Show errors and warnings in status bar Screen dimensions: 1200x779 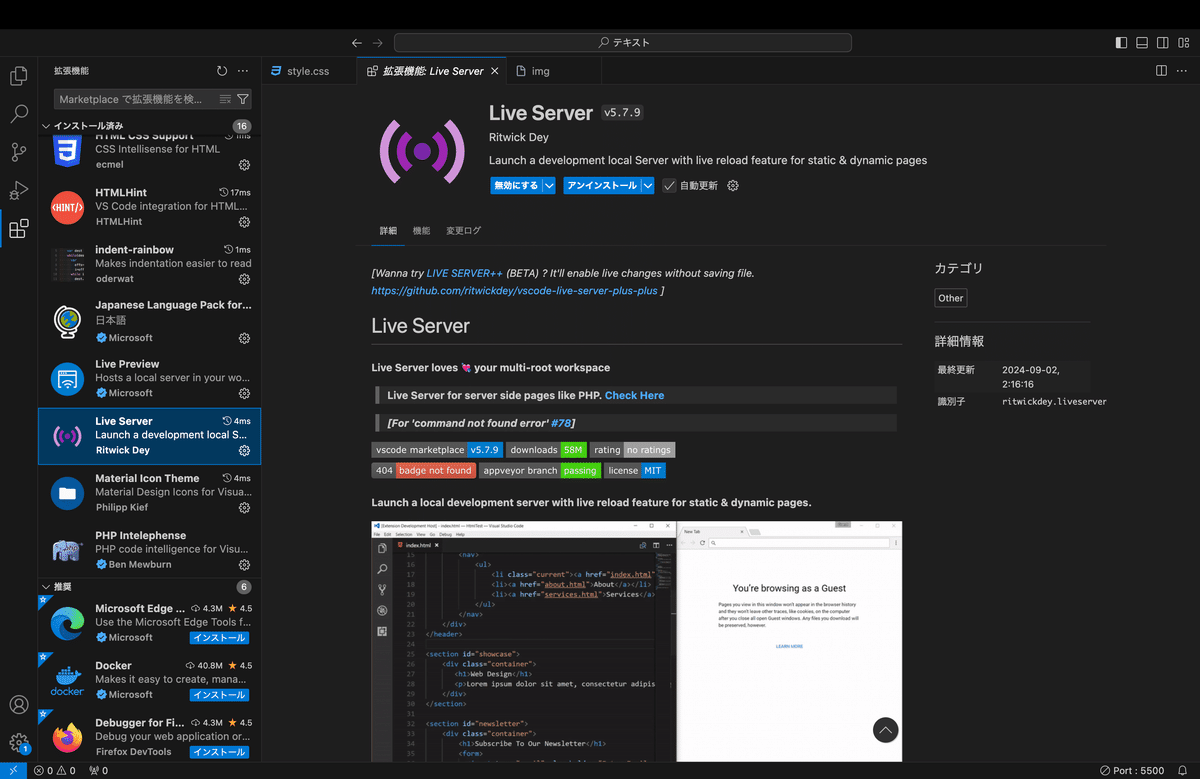pos(57,771)
